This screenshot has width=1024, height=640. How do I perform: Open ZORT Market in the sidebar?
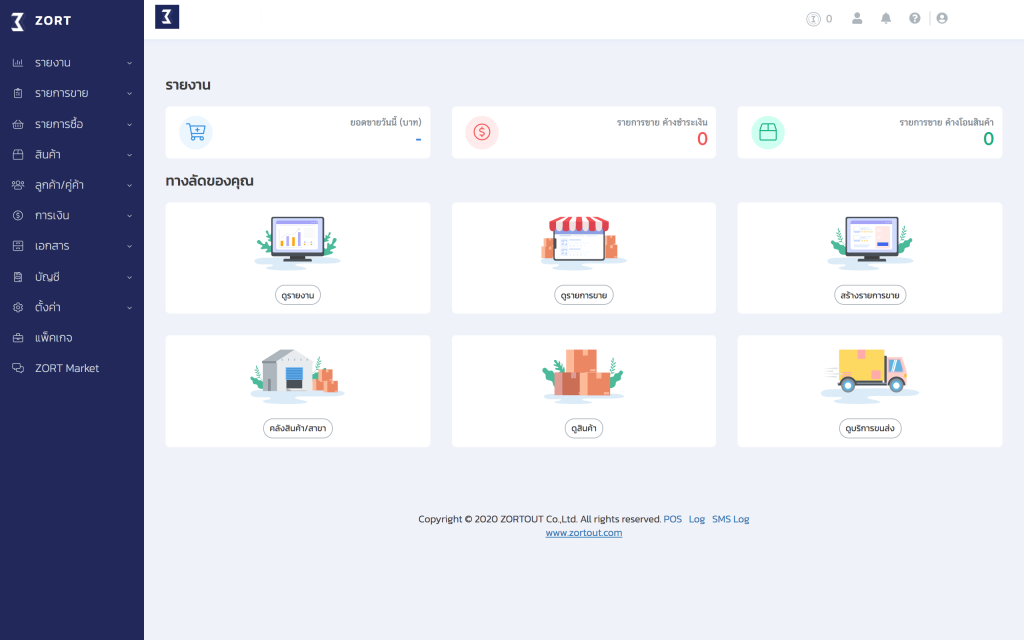pyautogui.click(x=66, y=368)
